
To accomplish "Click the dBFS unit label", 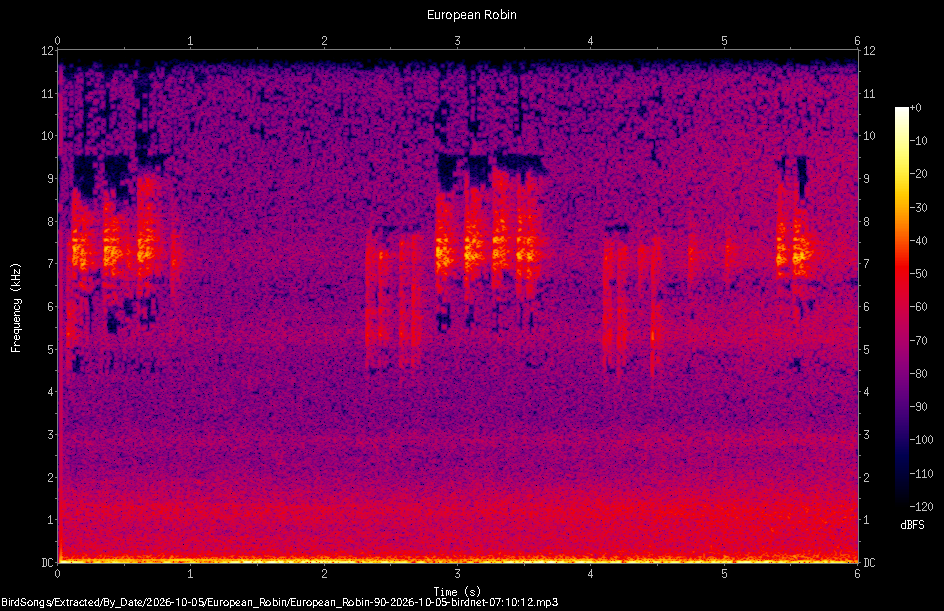I will (x=912, y=525).
